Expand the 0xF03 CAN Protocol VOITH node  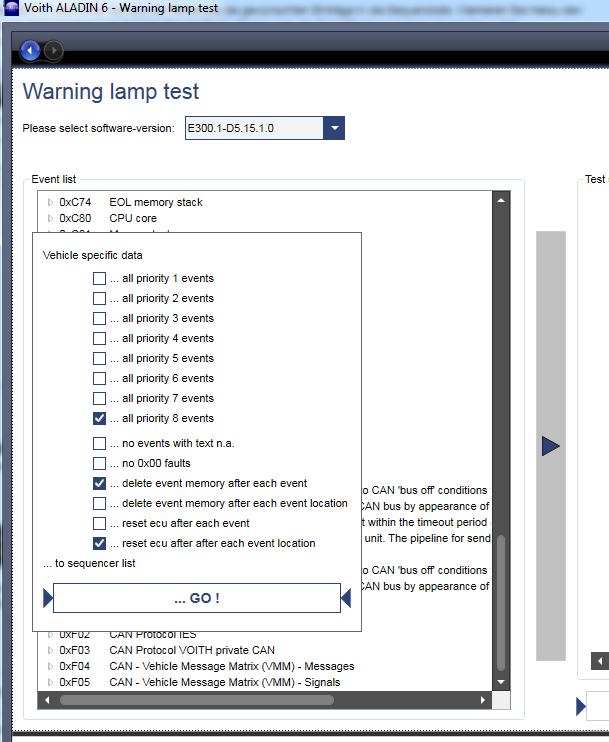50,650
